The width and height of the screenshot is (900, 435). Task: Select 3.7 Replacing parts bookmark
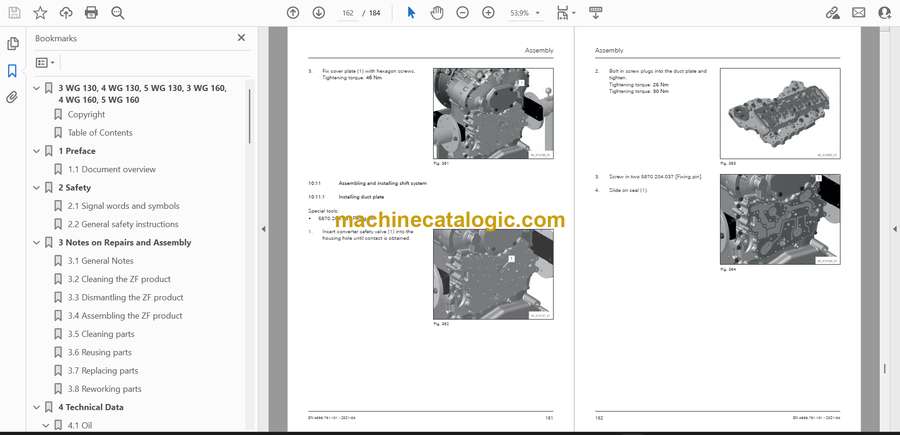tap(103, 371)
